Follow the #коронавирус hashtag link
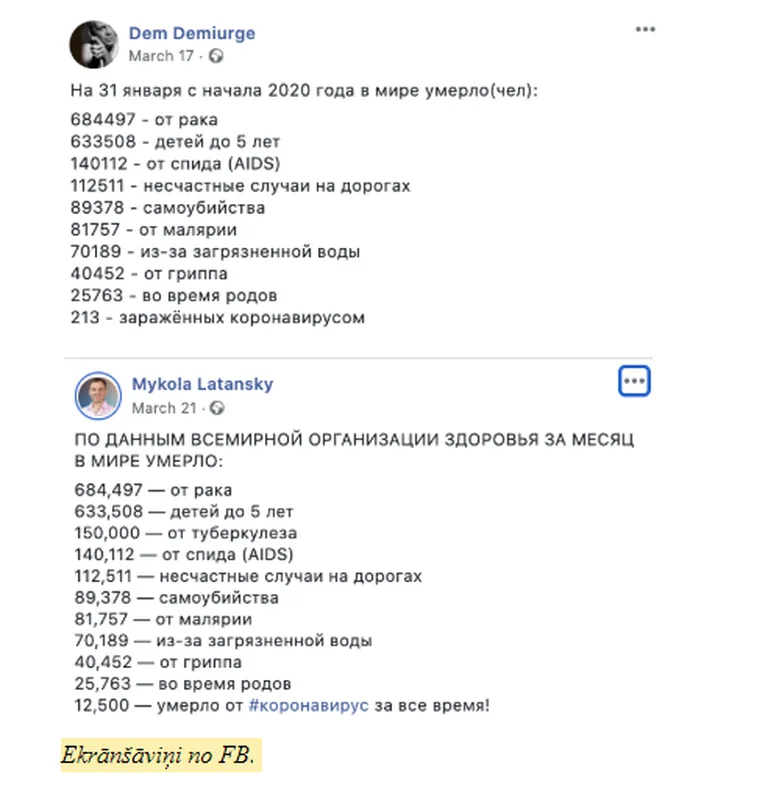This screenshot has width=768, height=791. pyautogui.click(x=309, y=705)
